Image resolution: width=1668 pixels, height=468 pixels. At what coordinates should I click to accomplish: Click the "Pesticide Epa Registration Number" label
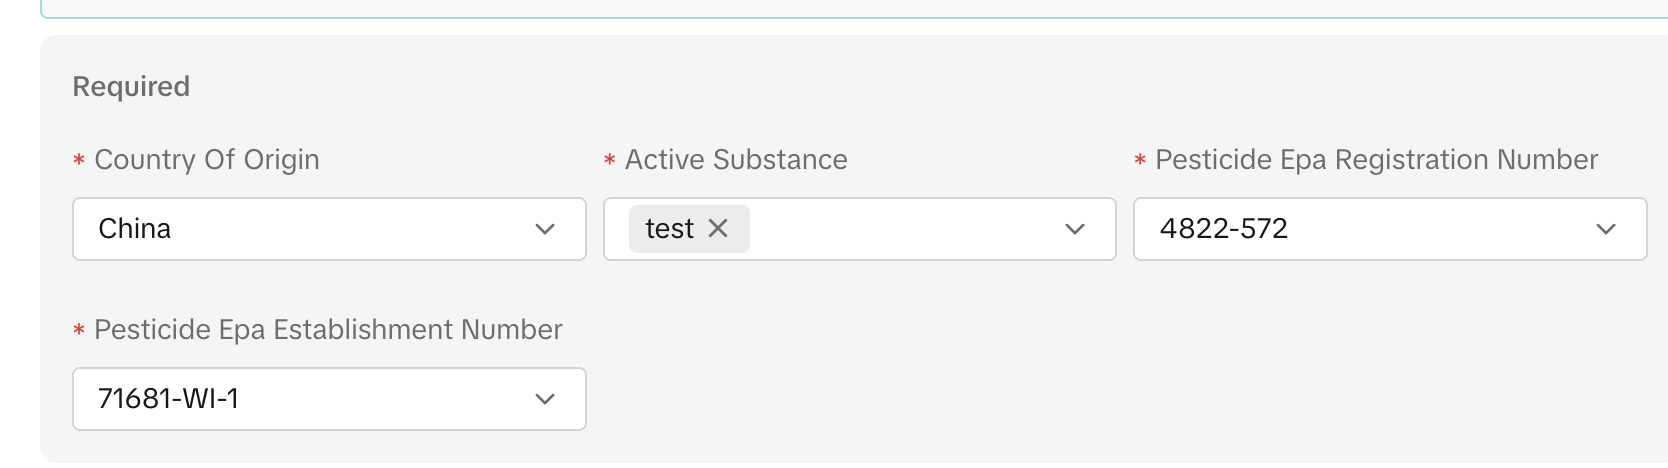click(x=1376, y=160)
